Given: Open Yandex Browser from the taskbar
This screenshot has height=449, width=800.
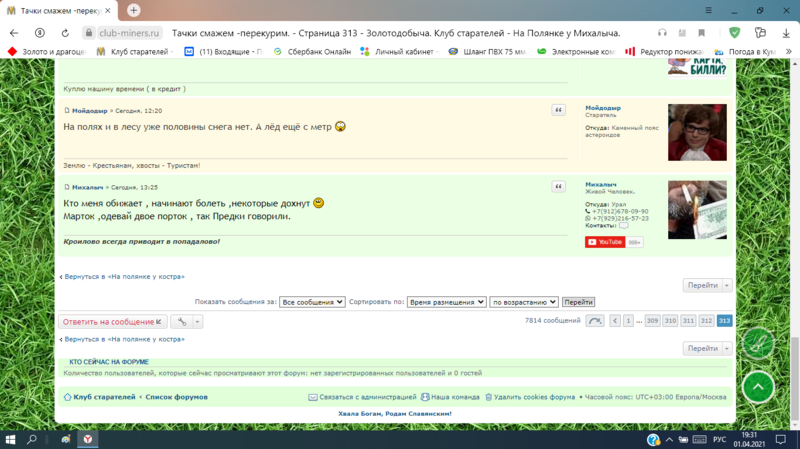Looking at the screenshot, I should pos(88,439).
